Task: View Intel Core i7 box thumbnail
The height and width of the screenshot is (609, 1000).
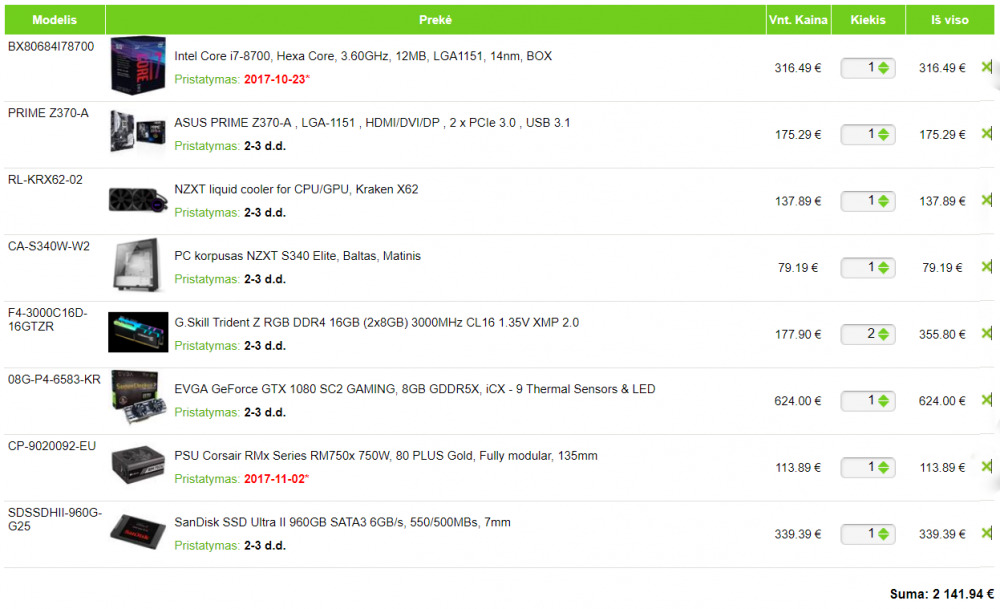Action: (x=138, y=65)
